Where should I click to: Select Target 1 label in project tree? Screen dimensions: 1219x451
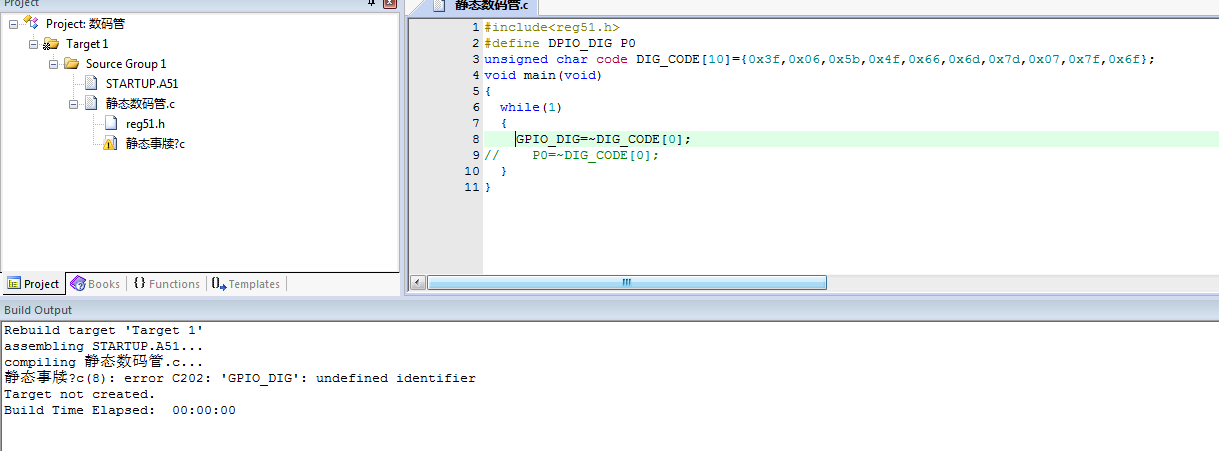coord(87,44)
